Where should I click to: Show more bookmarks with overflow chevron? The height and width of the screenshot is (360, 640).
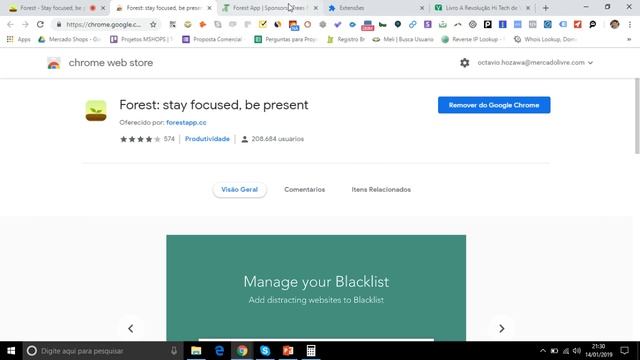point(629,39)
